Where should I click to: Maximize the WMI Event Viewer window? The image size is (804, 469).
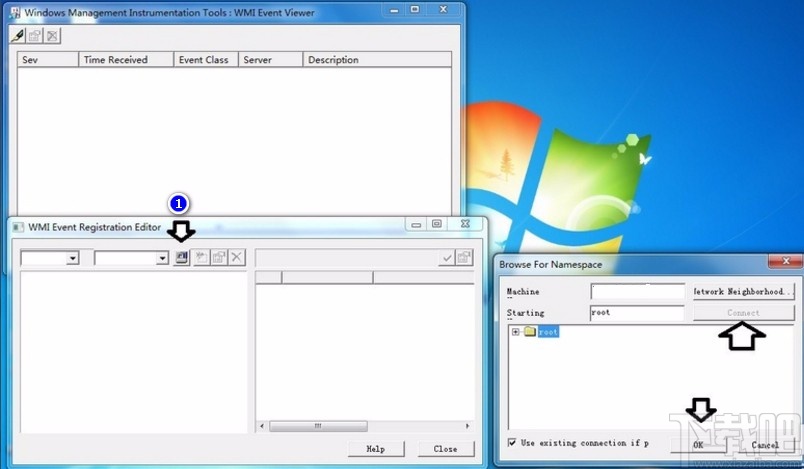[x=415, y=9]
